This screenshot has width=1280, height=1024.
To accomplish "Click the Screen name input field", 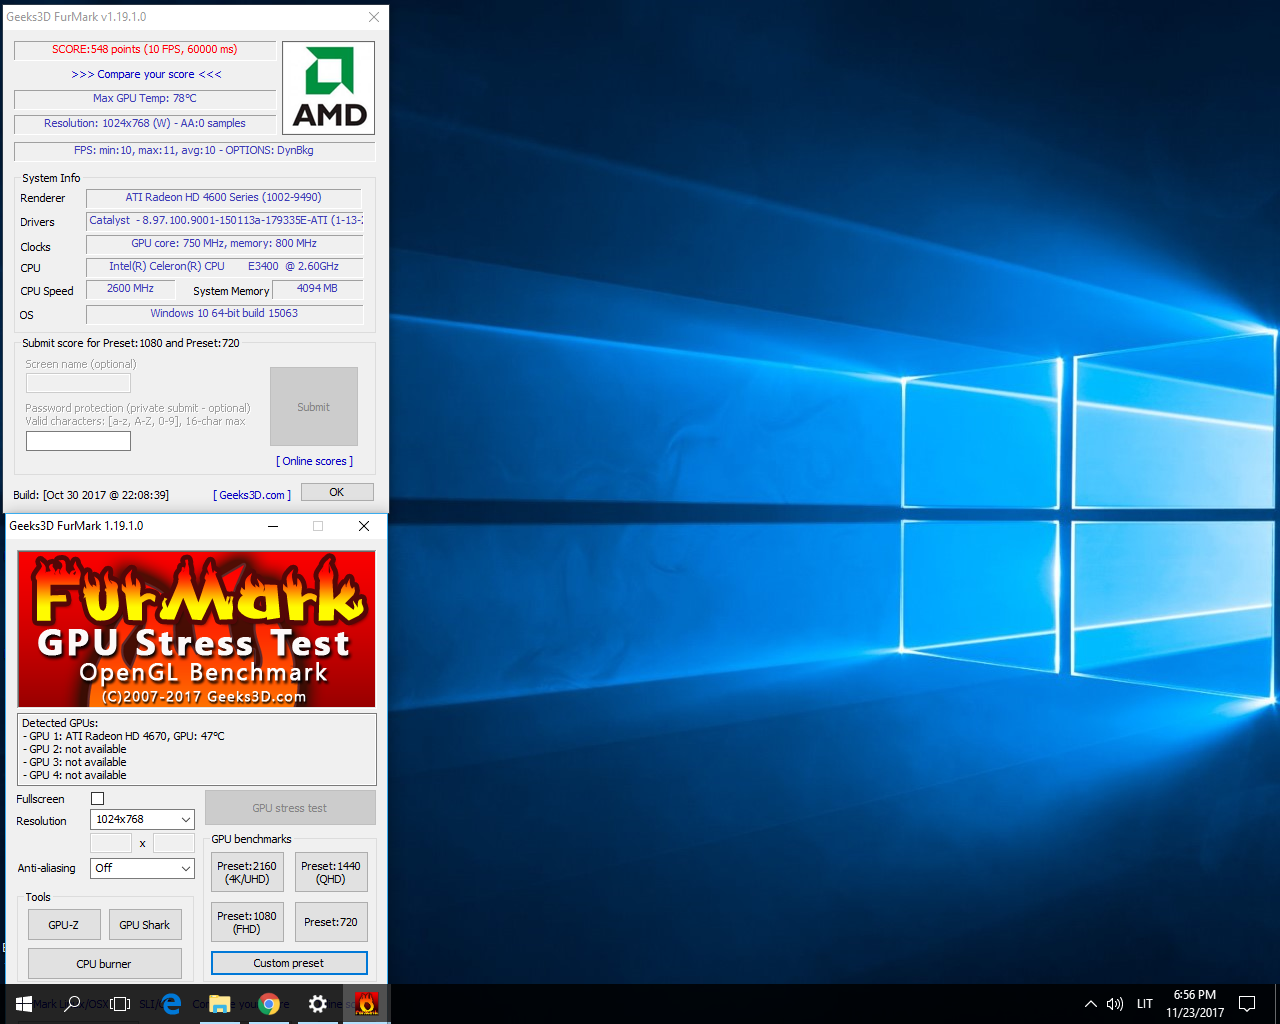I will (78, 383).
